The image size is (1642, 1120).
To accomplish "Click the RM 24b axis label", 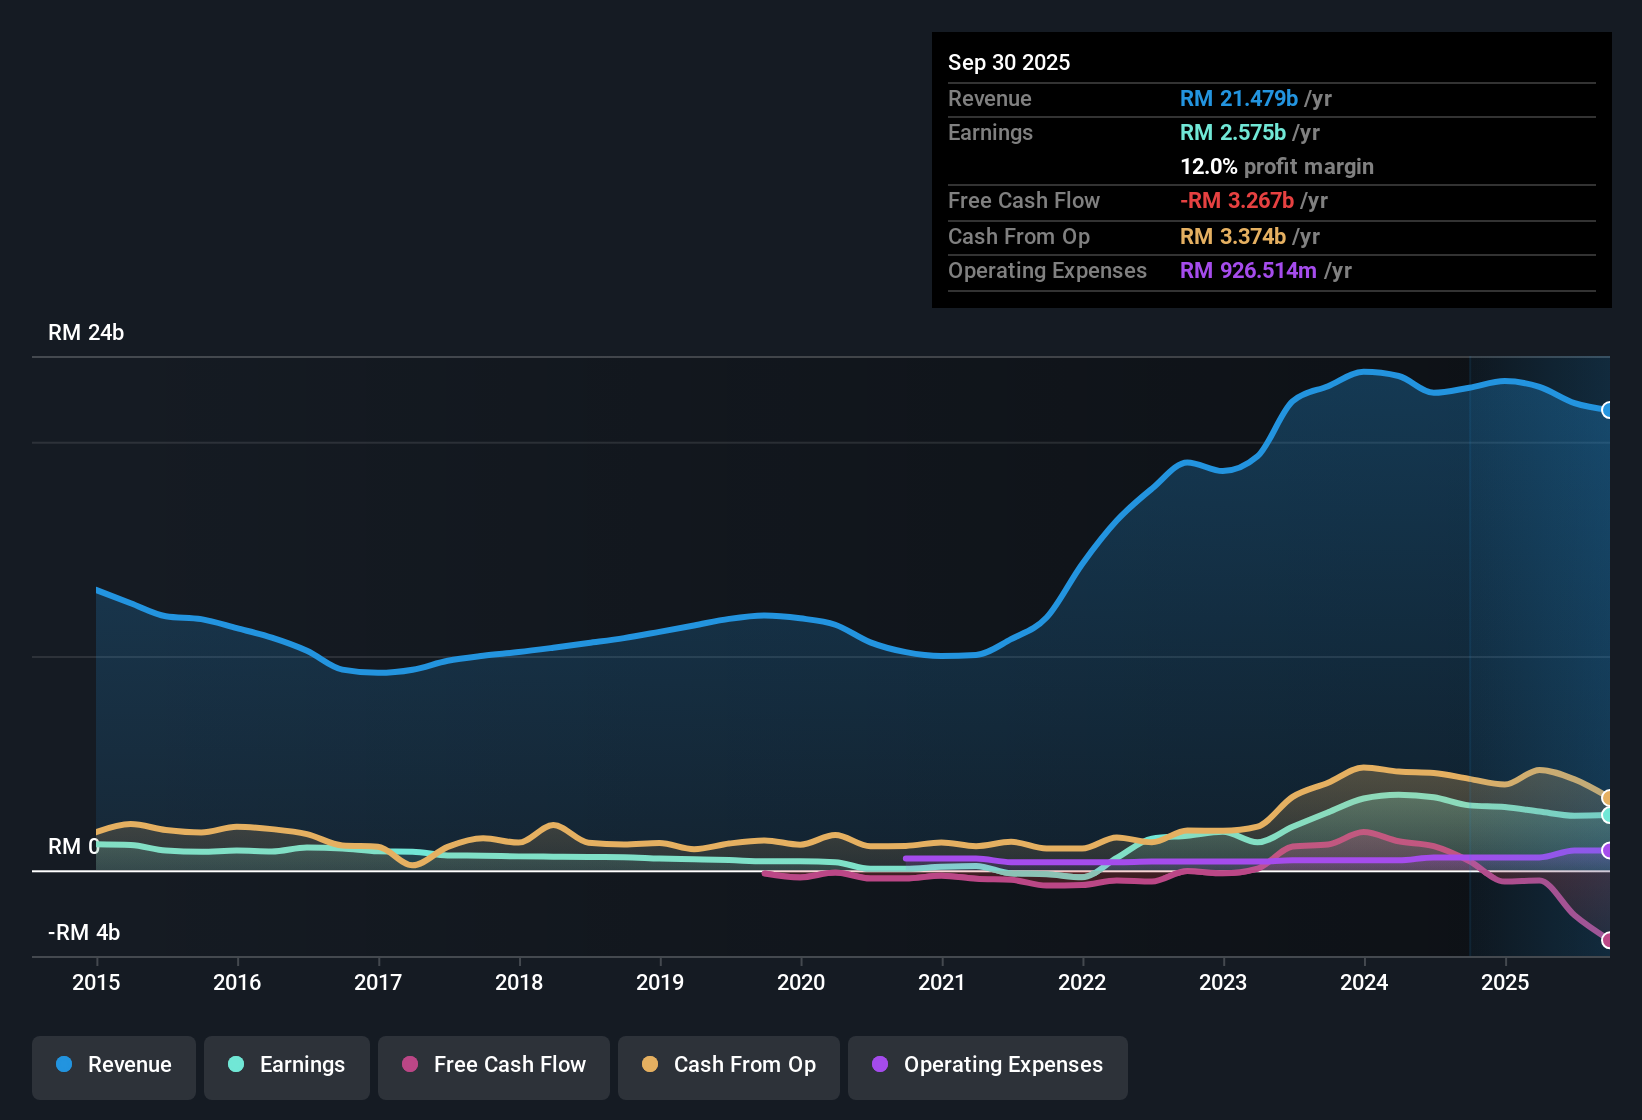I will point(85,333).
